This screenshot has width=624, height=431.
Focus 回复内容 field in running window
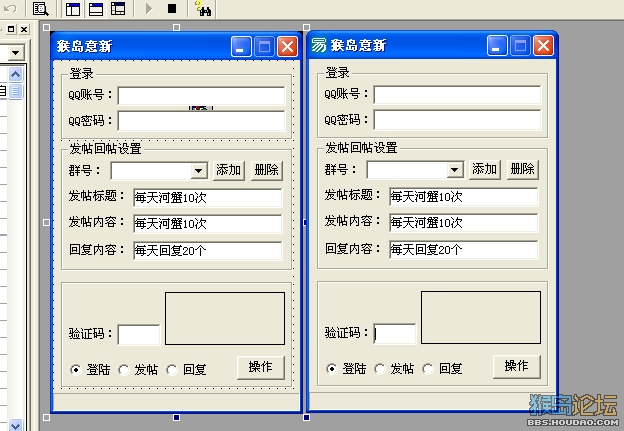(464, 250)
